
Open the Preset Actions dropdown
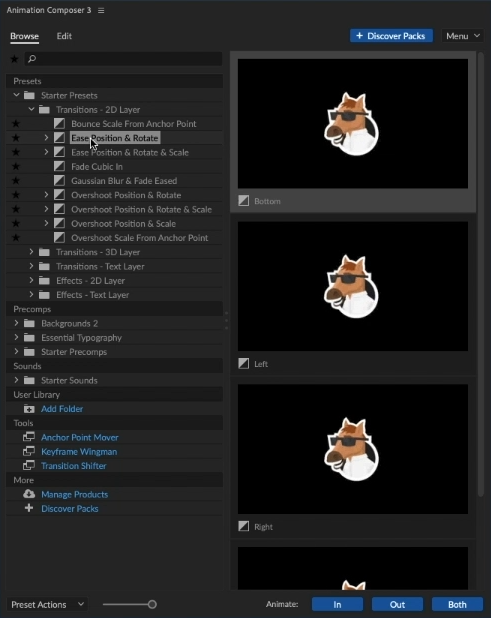(47, 604)
